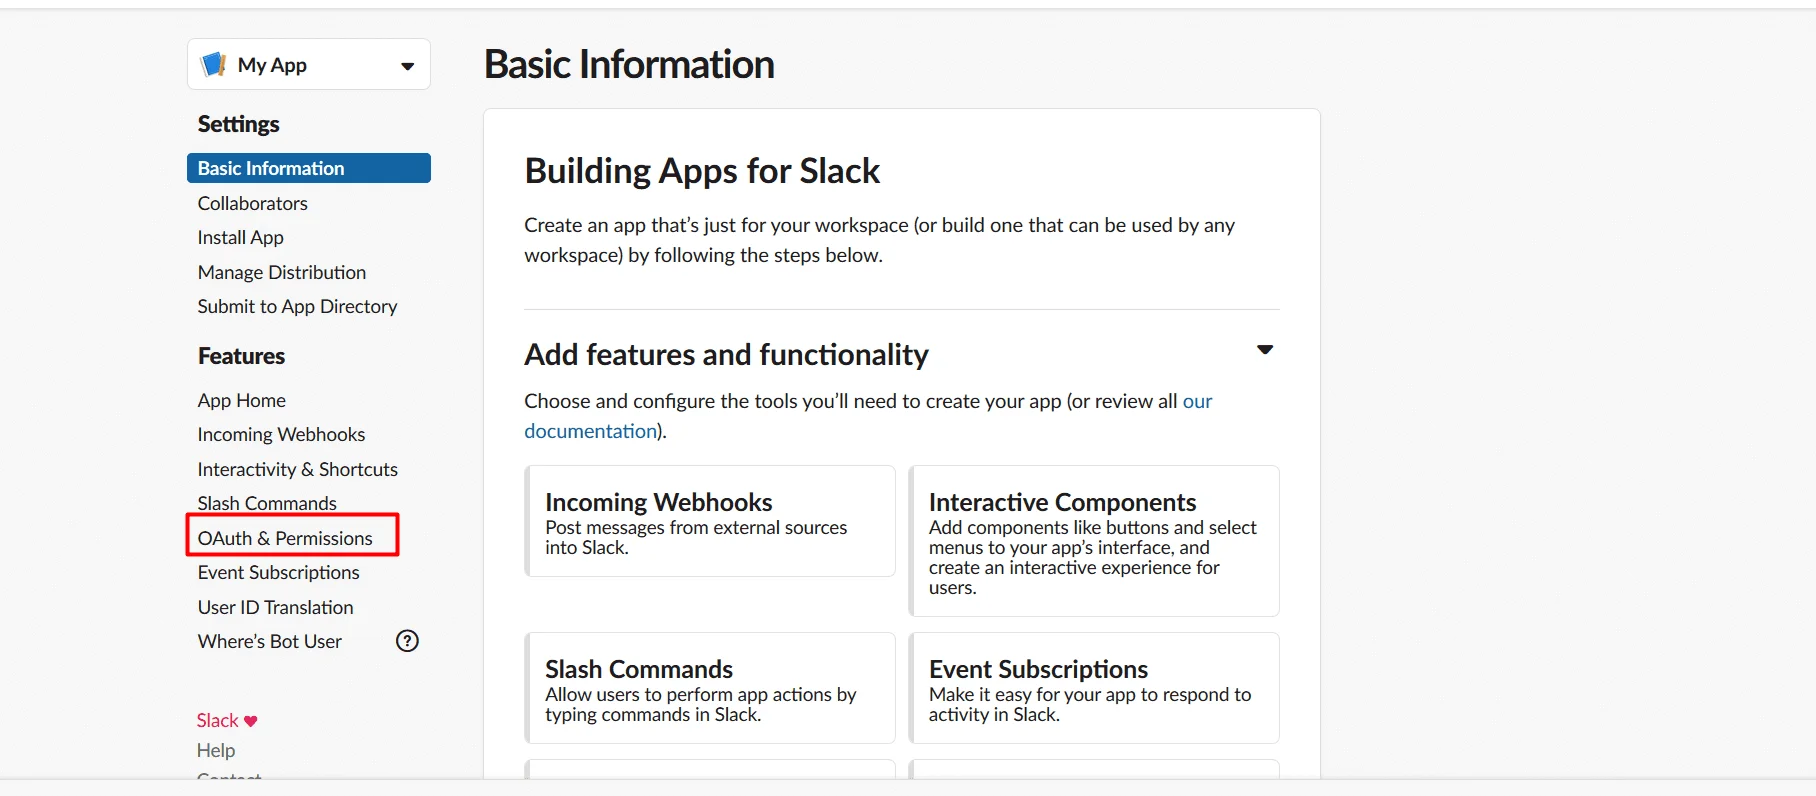
Task: Select the Incoming Webhooks feature card
Action: click(710, 521)
